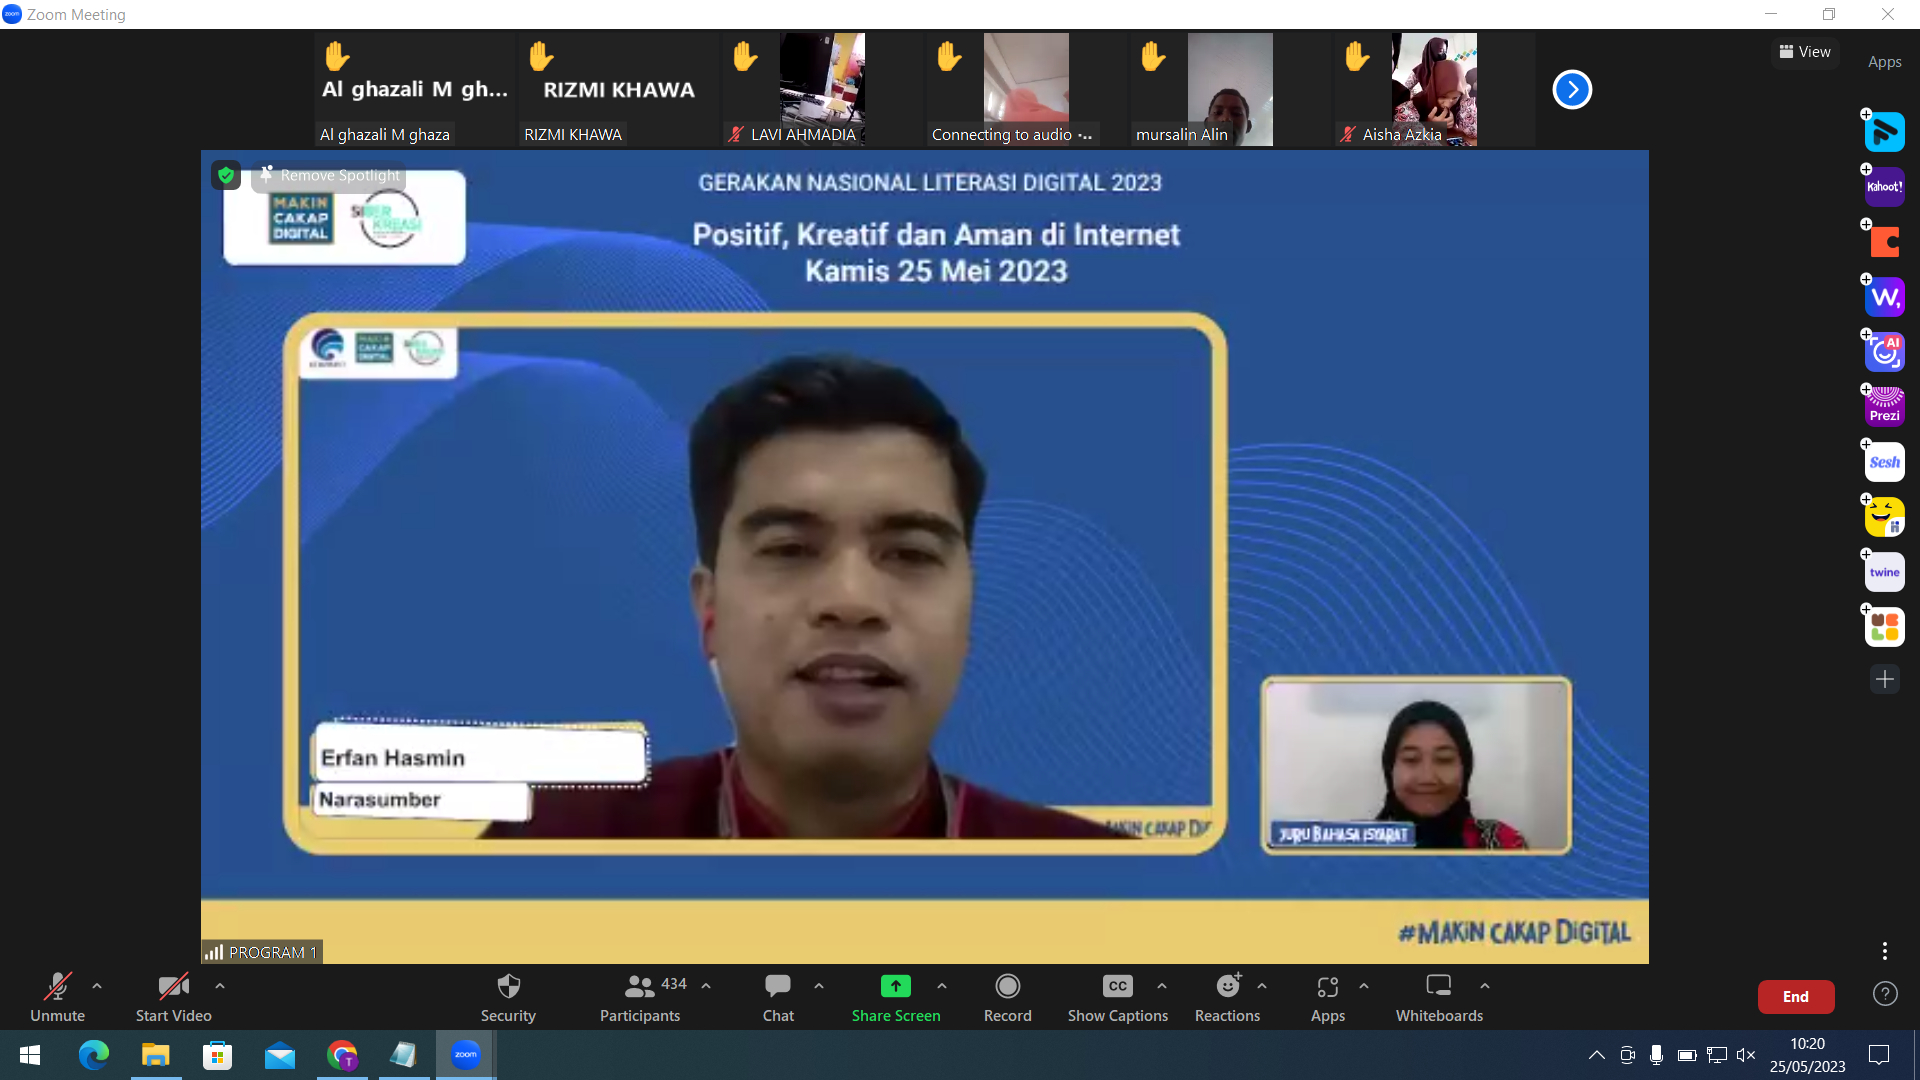This screenshot has width=1920, height=1080.
Task: Open the Reactions picker
Action: (1228, 997)
